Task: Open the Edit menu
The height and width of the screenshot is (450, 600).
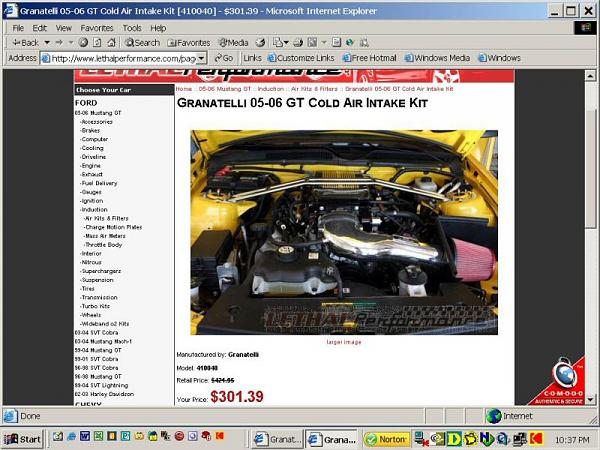Action: click(39, 28)
